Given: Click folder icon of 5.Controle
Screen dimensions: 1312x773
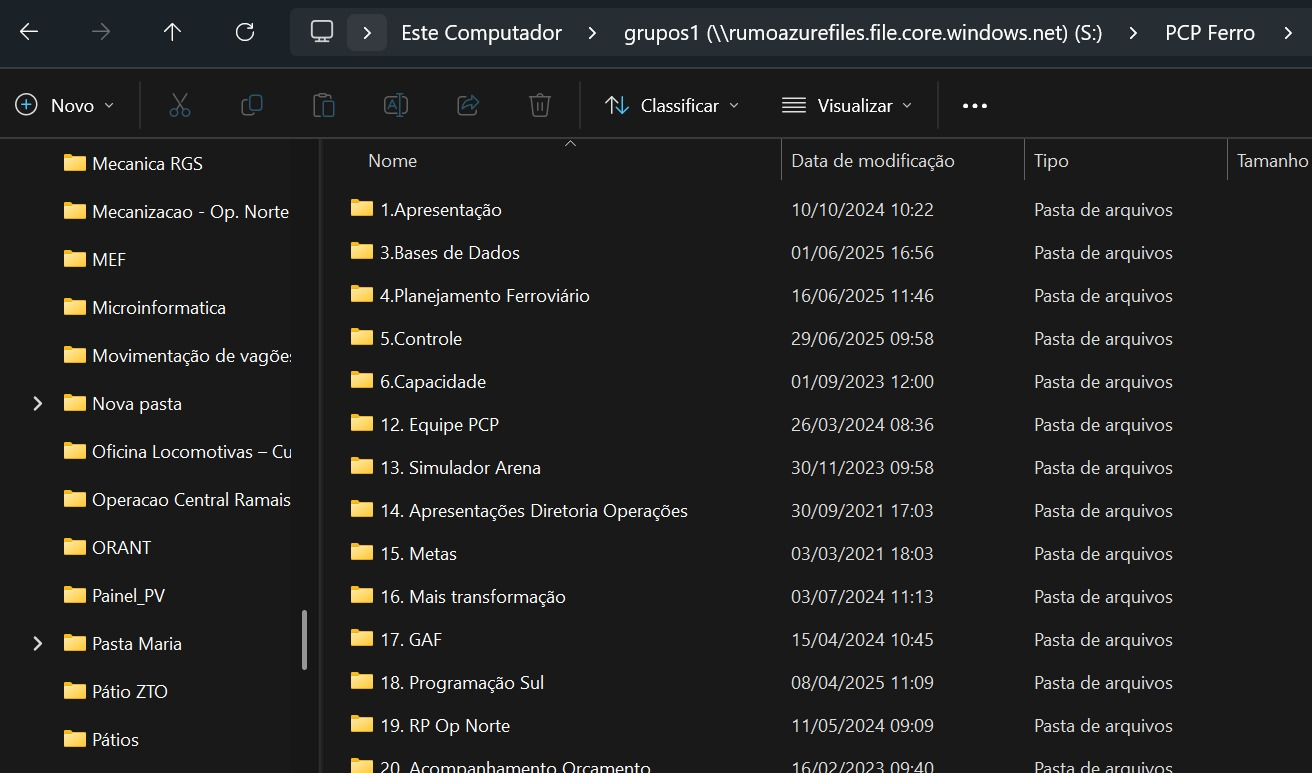Looking at the screenshot, I should pos(362,337).
